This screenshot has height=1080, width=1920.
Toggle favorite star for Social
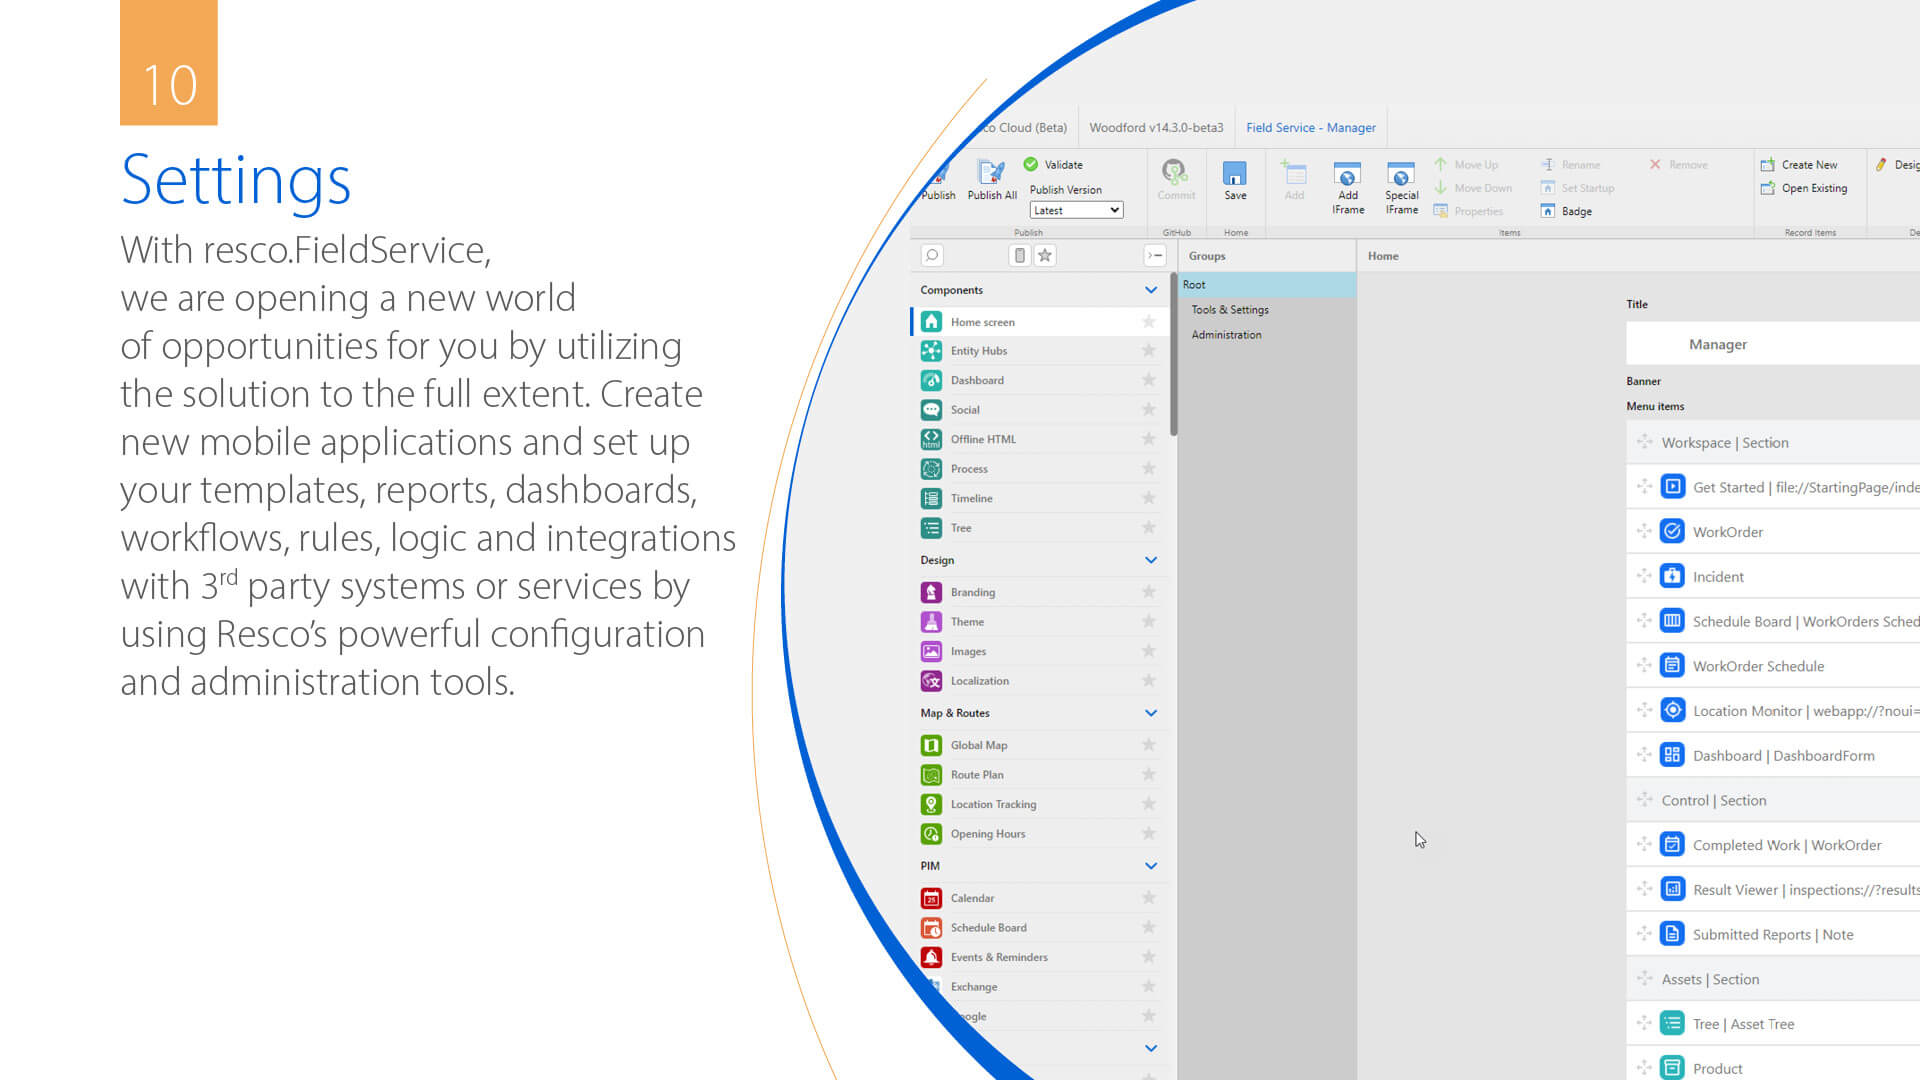tap(1149, 409)
